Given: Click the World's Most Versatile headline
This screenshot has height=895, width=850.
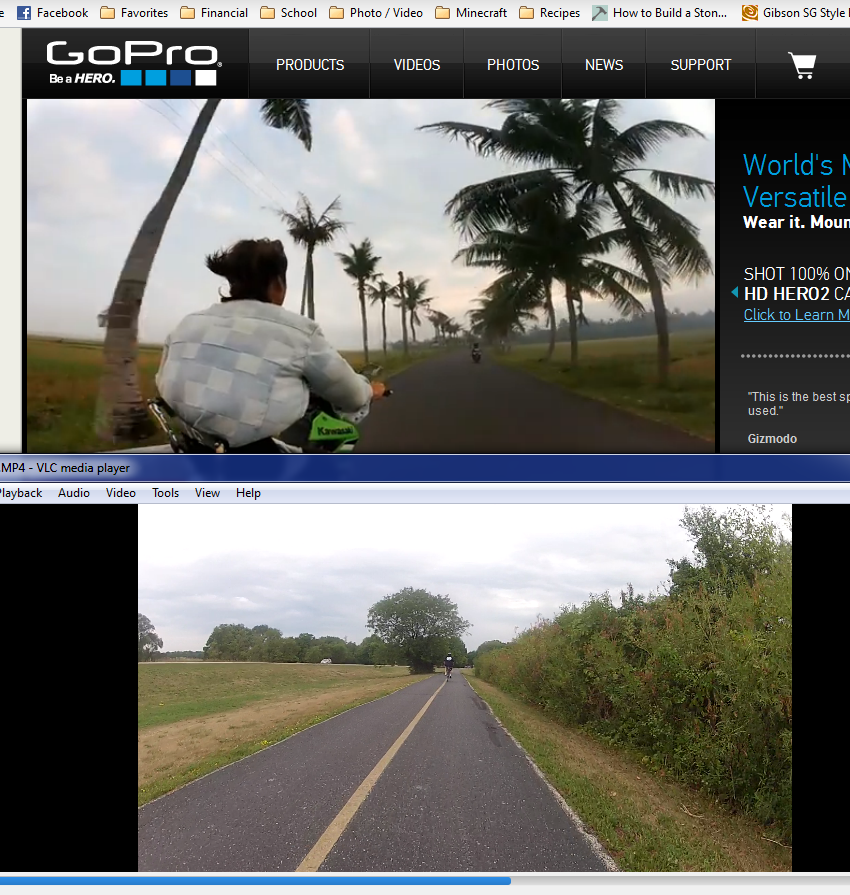Looking at the screenshot, I should [x=796, y=181].
